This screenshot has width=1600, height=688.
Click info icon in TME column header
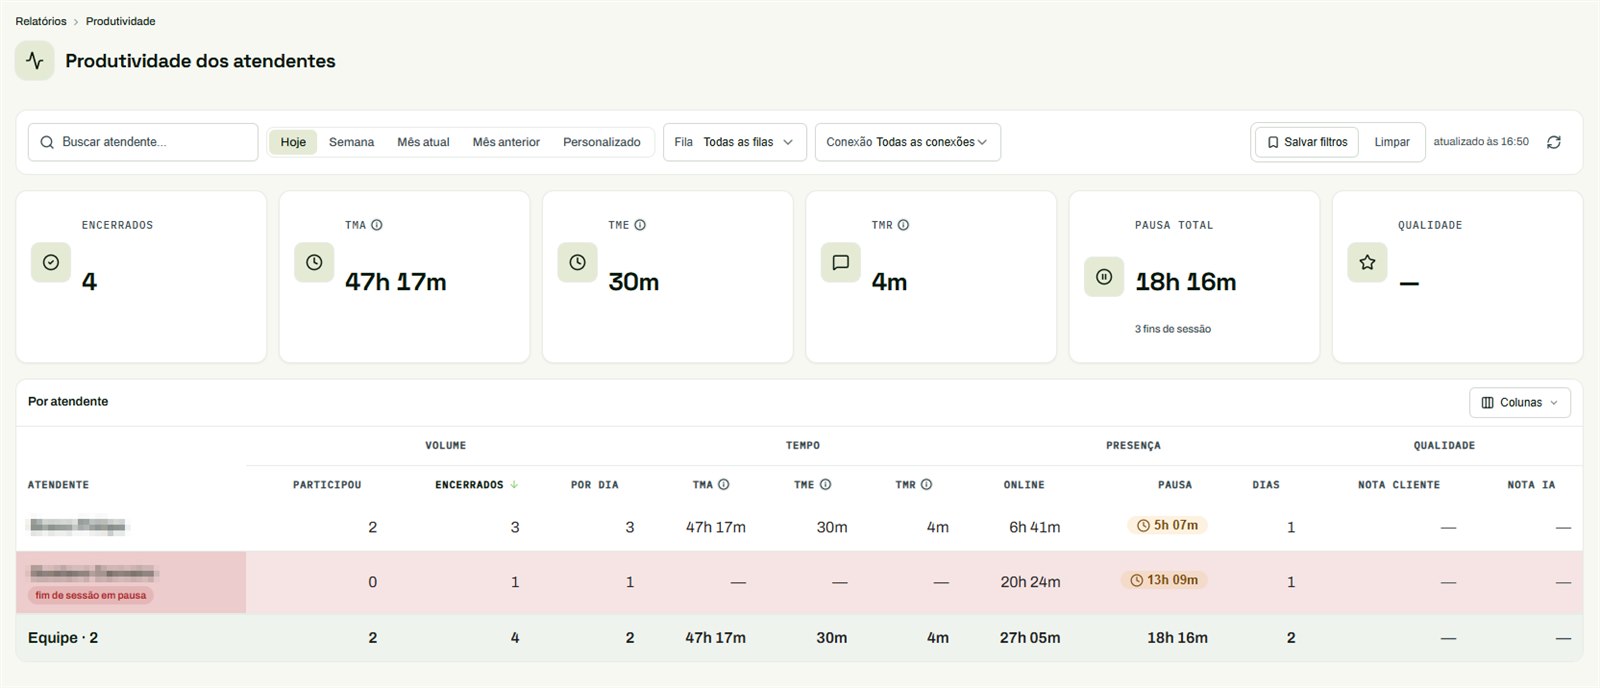point(825,484)
